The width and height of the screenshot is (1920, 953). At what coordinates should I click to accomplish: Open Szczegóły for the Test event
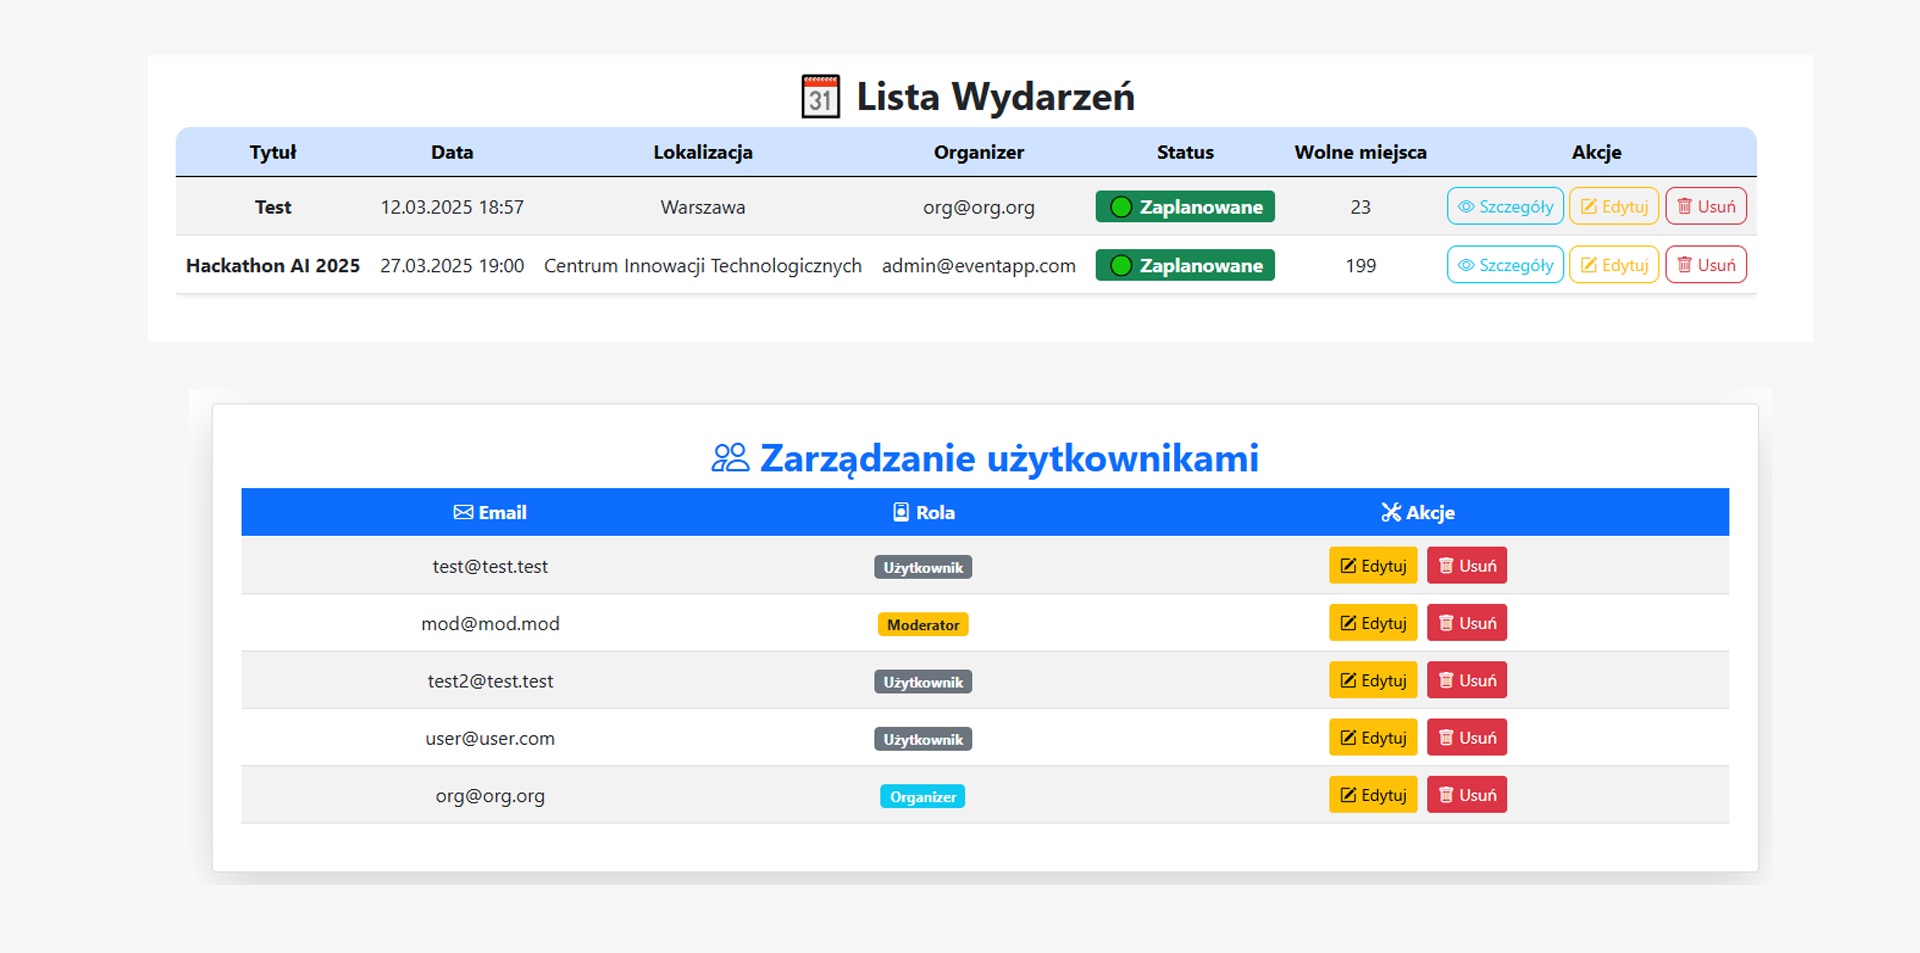pos(1505,206)
